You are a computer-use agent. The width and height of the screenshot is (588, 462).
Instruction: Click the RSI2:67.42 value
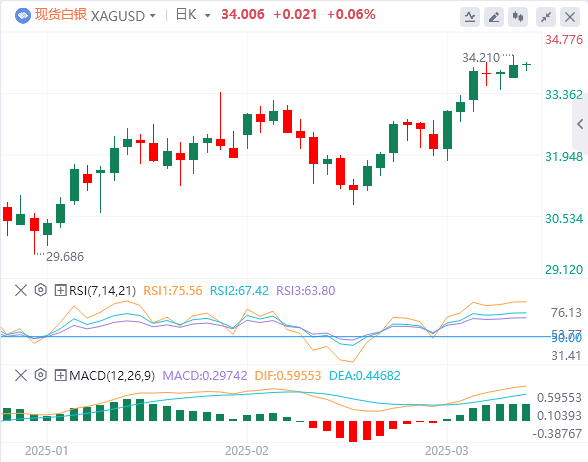pos(239,291)
